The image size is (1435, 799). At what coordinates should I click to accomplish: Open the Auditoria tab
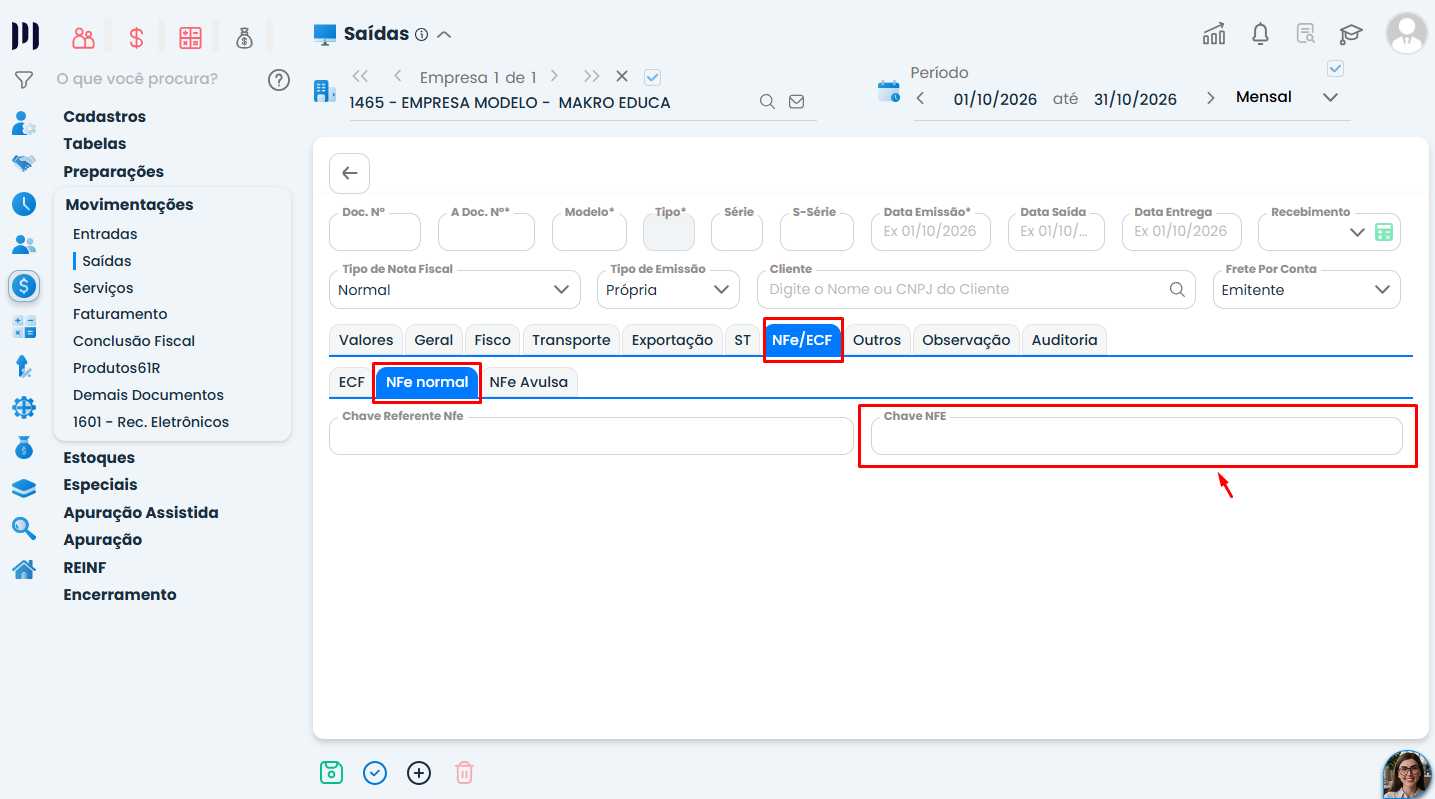pyautogui.click(x=1064, y=340)
